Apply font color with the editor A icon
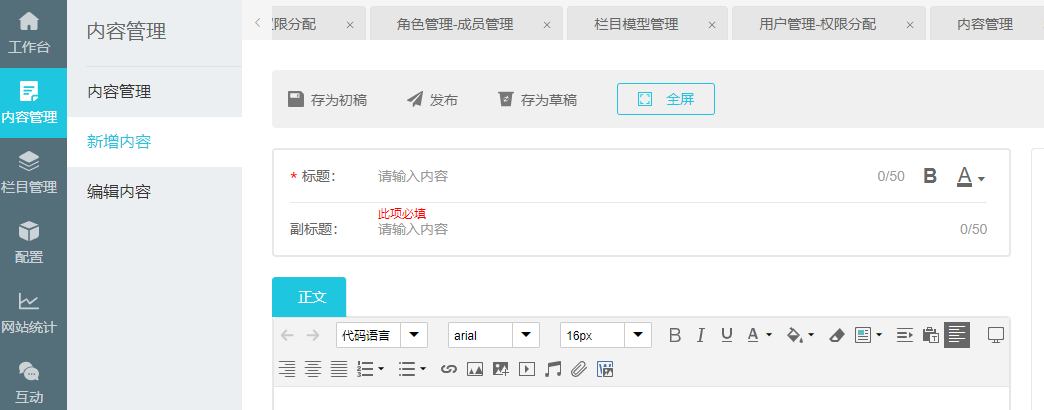The height and width of the screenshot is (410, 1044). click(753, 335)
